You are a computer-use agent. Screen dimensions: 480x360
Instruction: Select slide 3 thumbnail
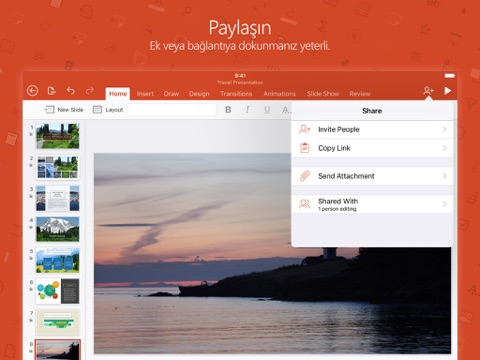(58, 198)
